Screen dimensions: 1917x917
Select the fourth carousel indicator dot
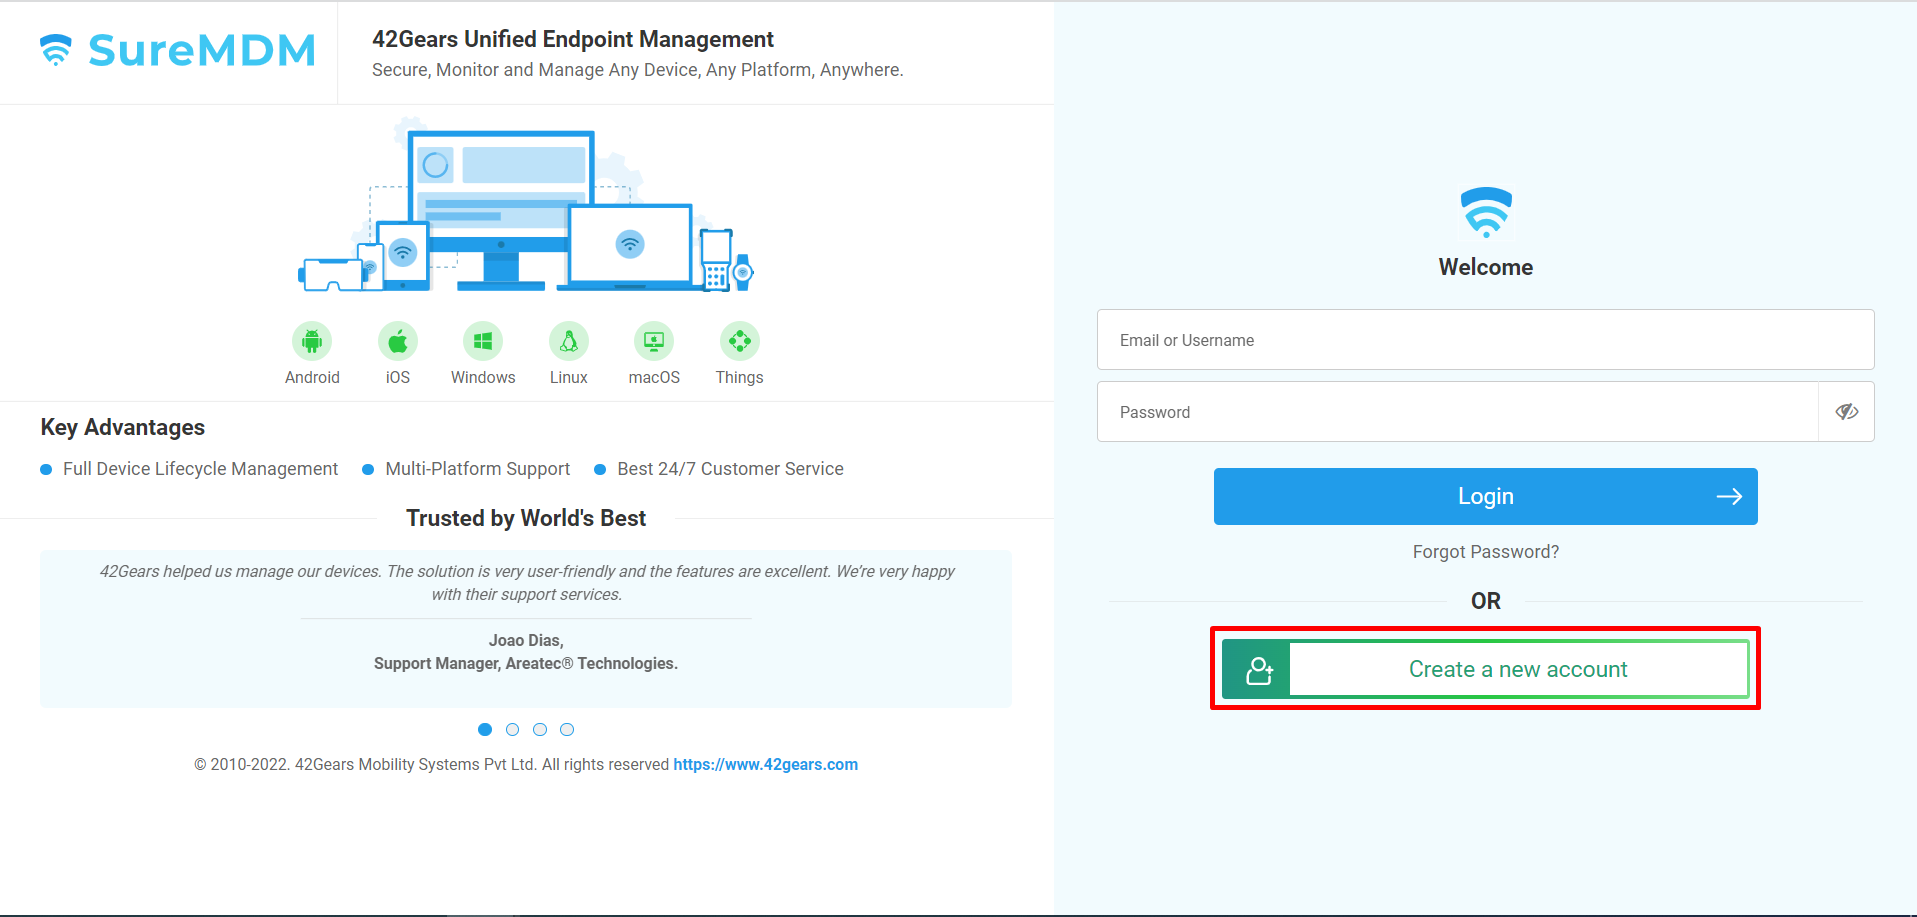tap(567, 729)
